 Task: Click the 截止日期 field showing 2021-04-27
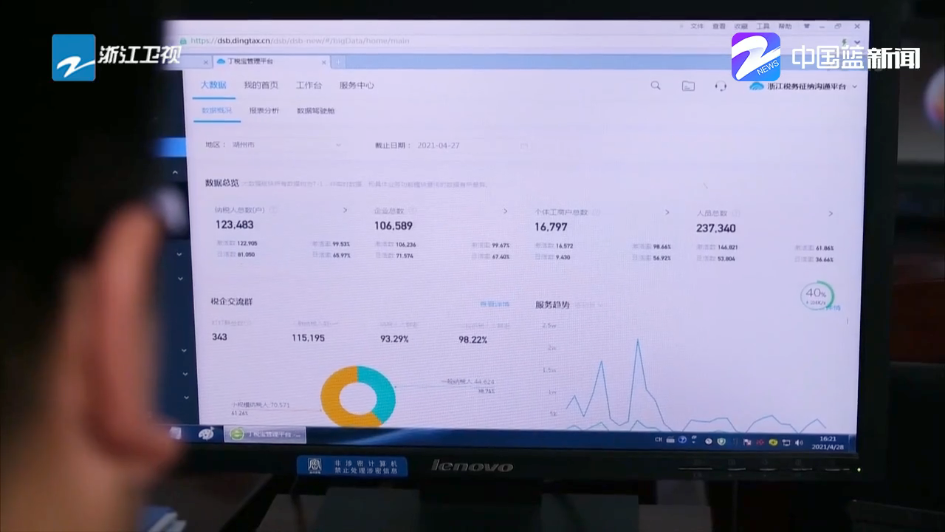[x=472, y=146]
